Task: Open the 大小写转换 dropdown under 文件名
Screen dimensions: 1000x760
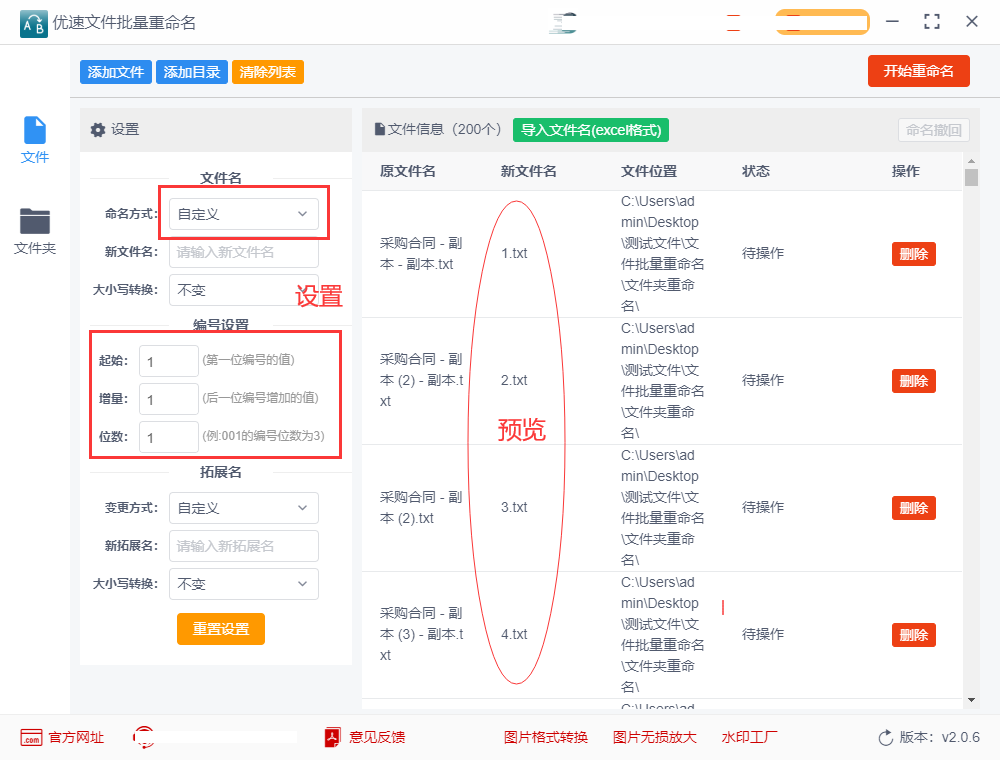Action: [x=243, y=290]
